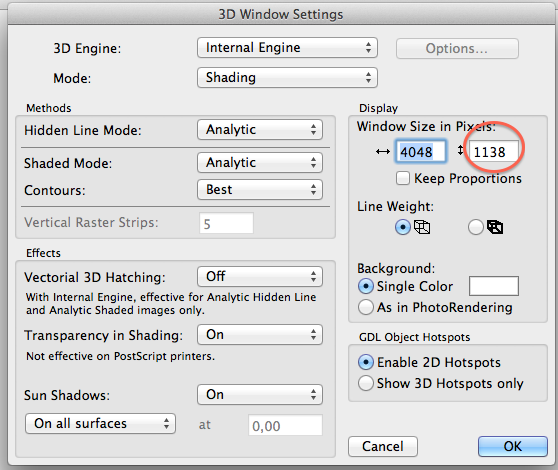Click the Hidden Line Mode label
The width and height of the screenshot is (558, 470).
83,130
